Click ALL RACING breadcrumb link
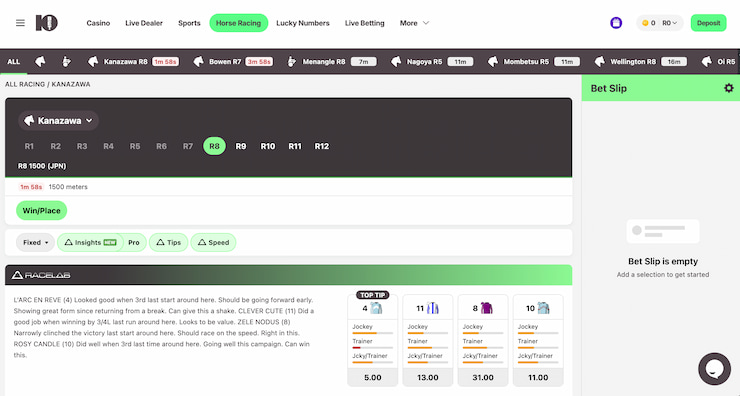This screenshot has height=396, width=740. pyautogui.click(x=25, y=84)
